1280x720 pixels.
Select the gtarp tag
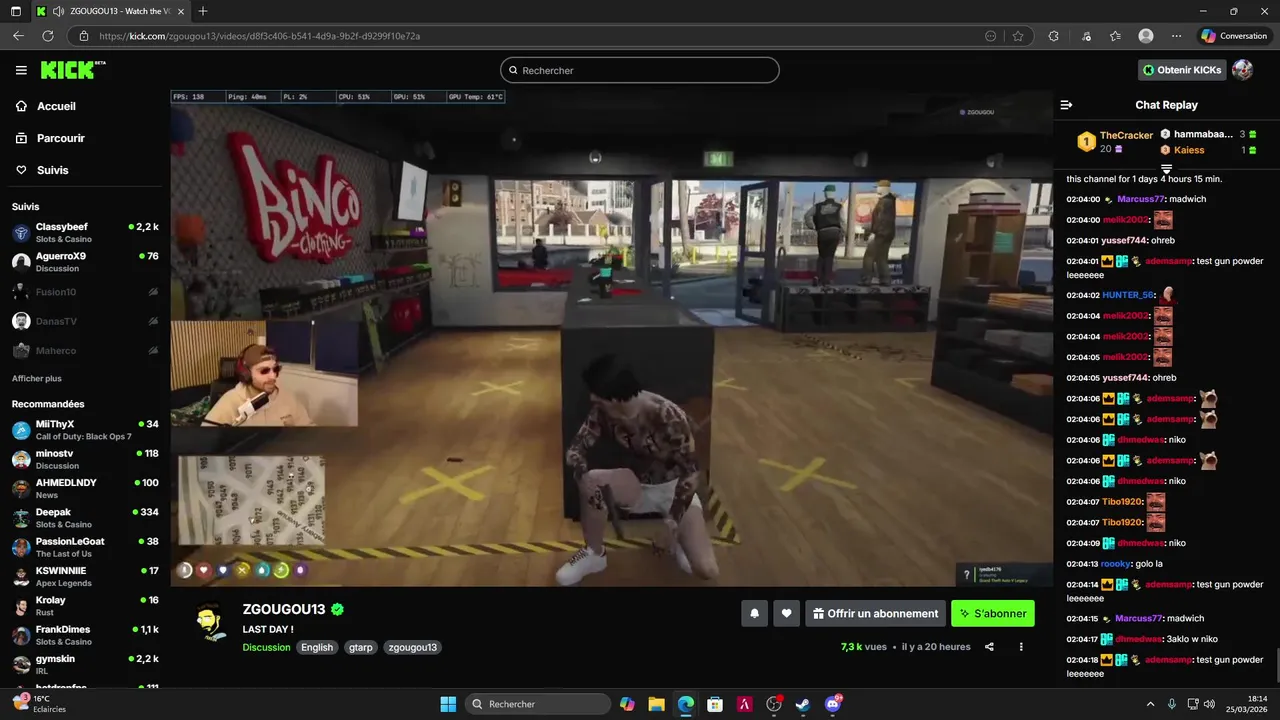point(361,647)
